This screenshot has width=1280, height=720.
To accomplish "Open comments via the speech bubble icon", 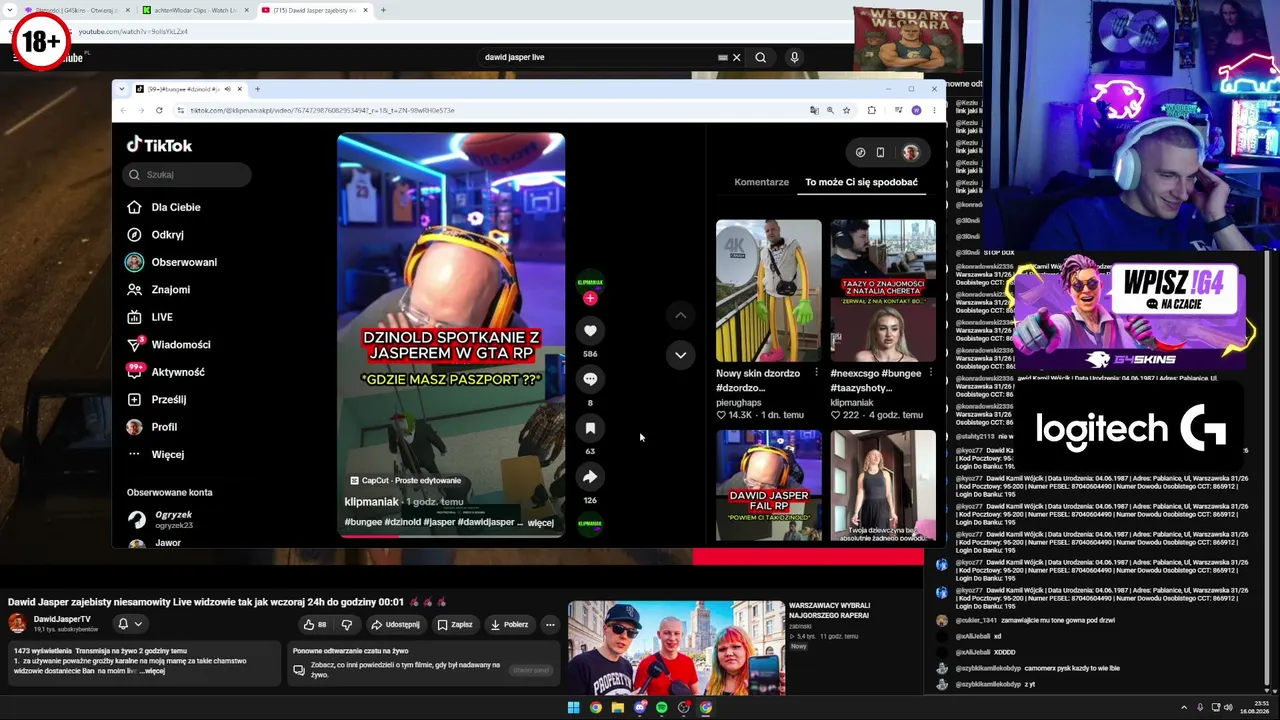I will (x=590, y=379).
